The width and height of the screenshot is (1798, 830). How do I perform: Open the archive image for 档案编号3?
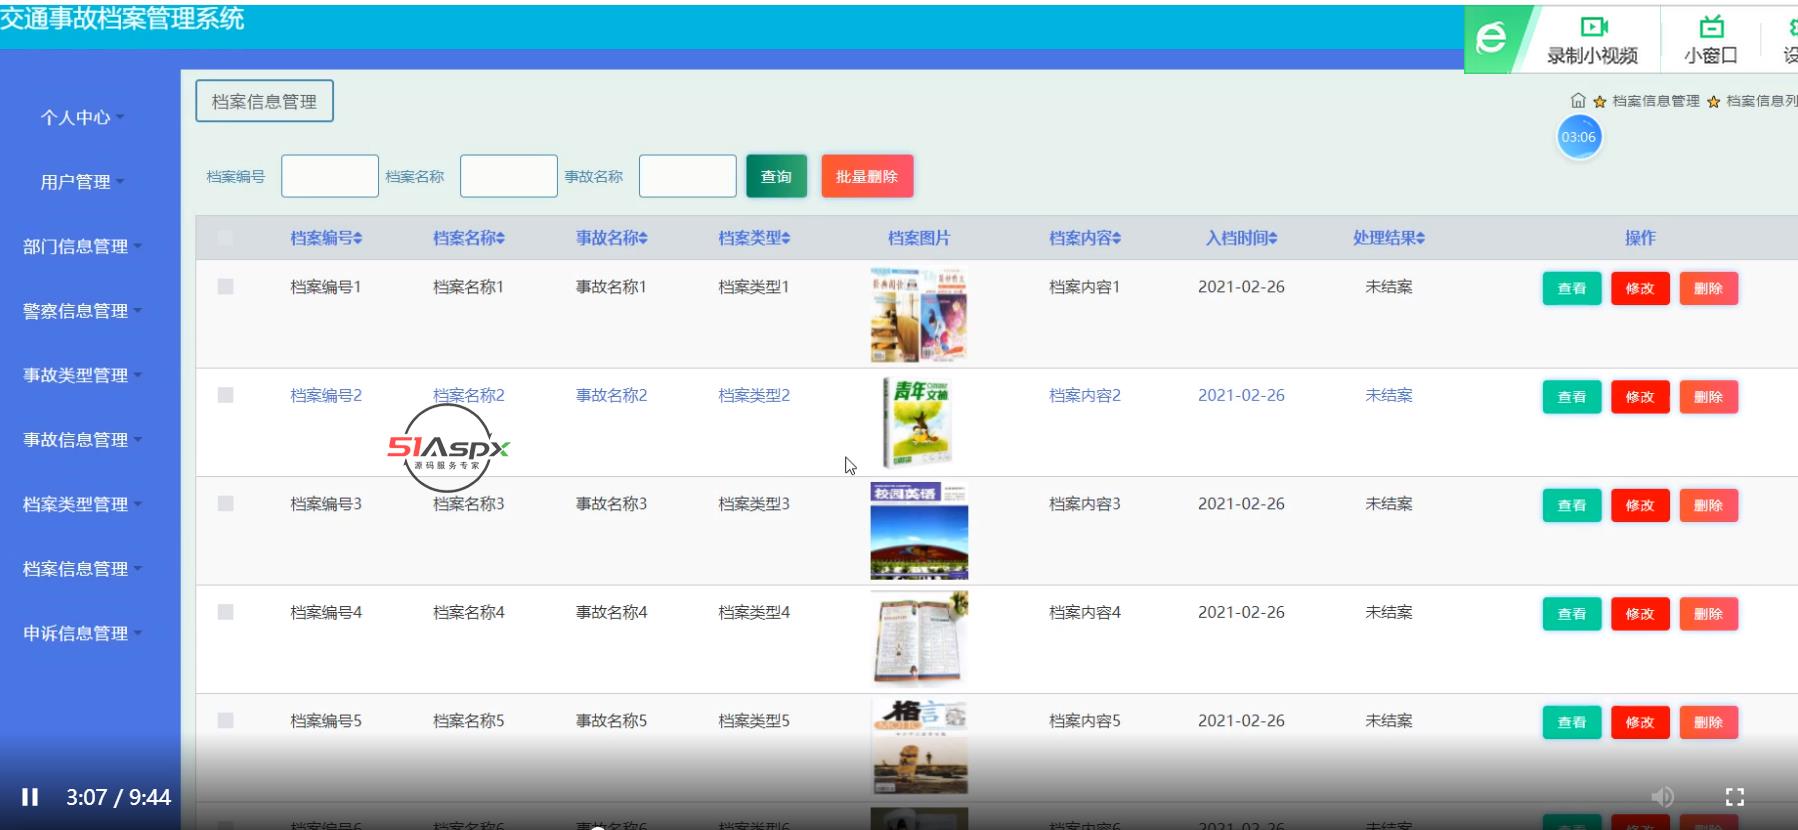pyautogui.click(x=919, y=532)
